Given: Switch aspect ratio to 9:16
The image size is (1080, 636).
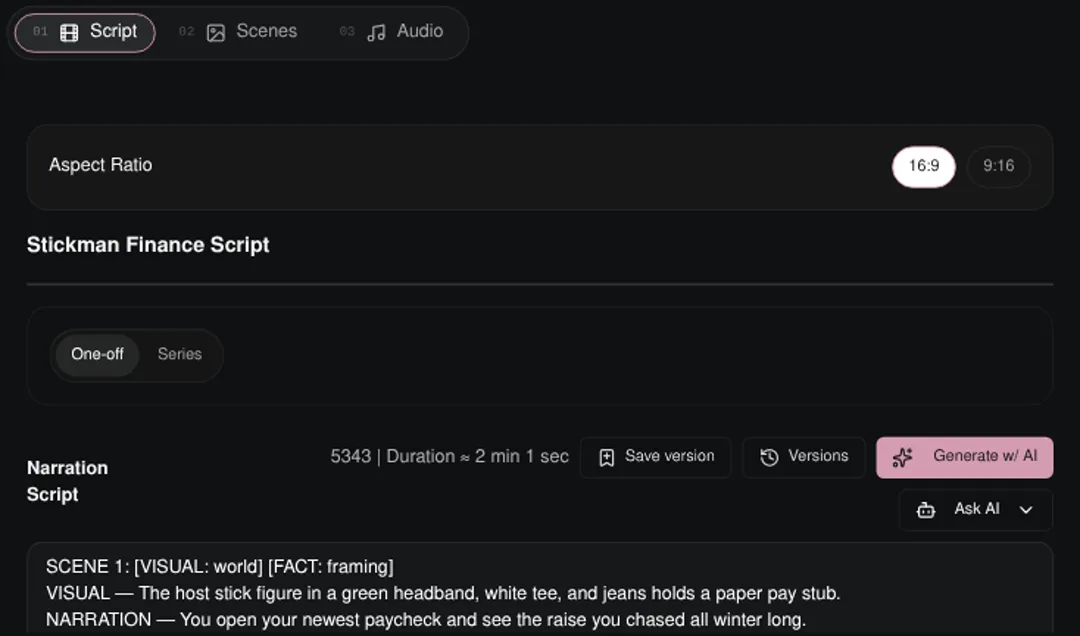Looking at the screenshot, I should pos(999,166).
